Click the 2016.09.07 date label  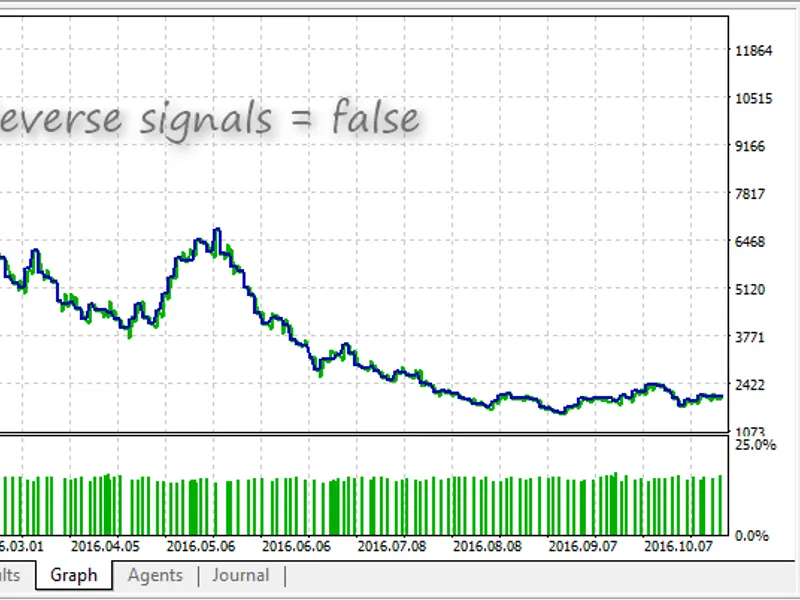tap(583, 546)
